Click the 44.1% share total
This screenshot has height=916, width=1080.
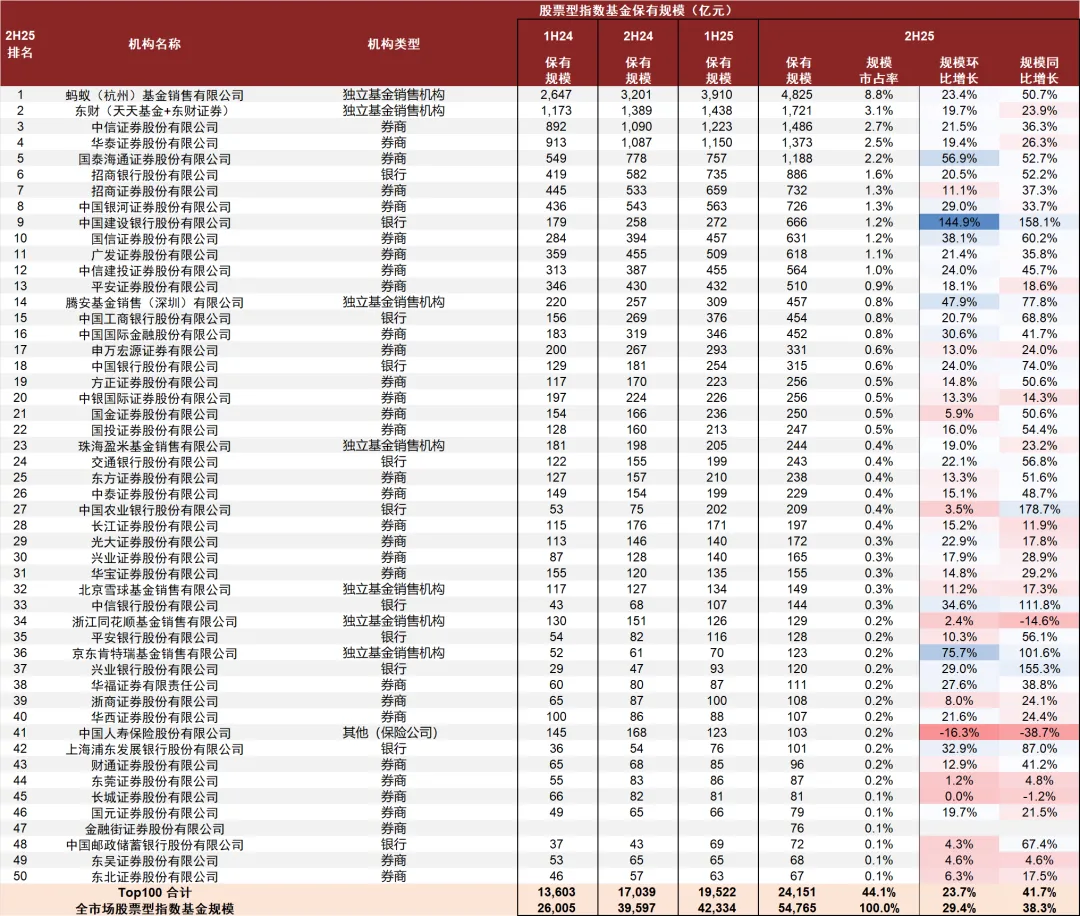tap(879, 893)
